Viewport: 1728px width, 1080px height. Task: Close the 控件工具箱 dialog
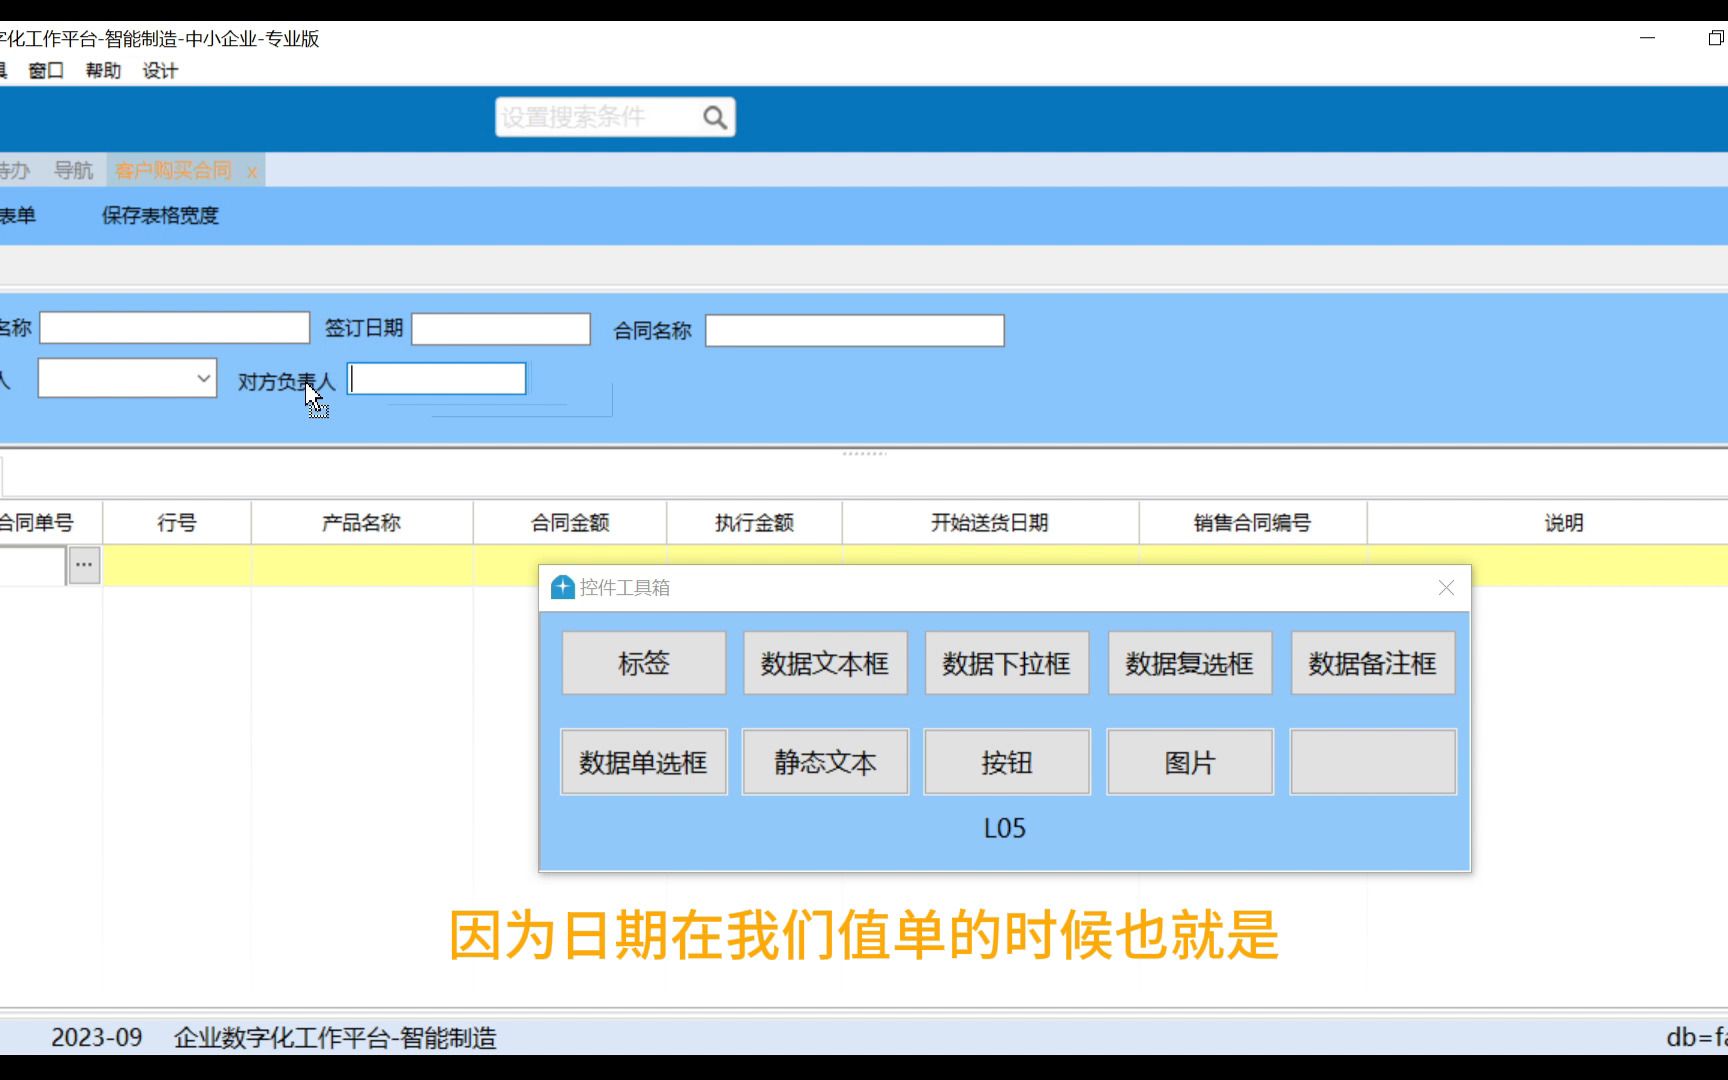(1445, 588)
